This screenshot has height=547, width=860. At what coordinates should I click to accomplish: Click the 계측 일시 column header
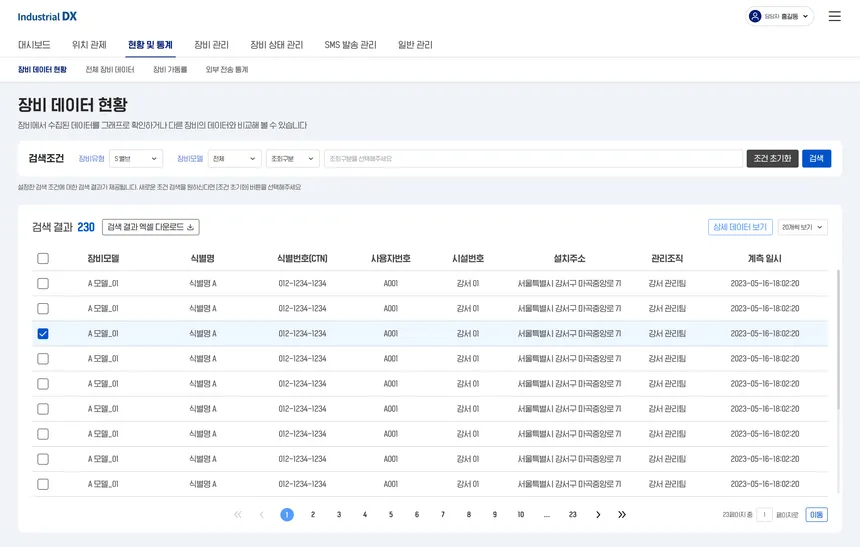(x=765, y=258)
